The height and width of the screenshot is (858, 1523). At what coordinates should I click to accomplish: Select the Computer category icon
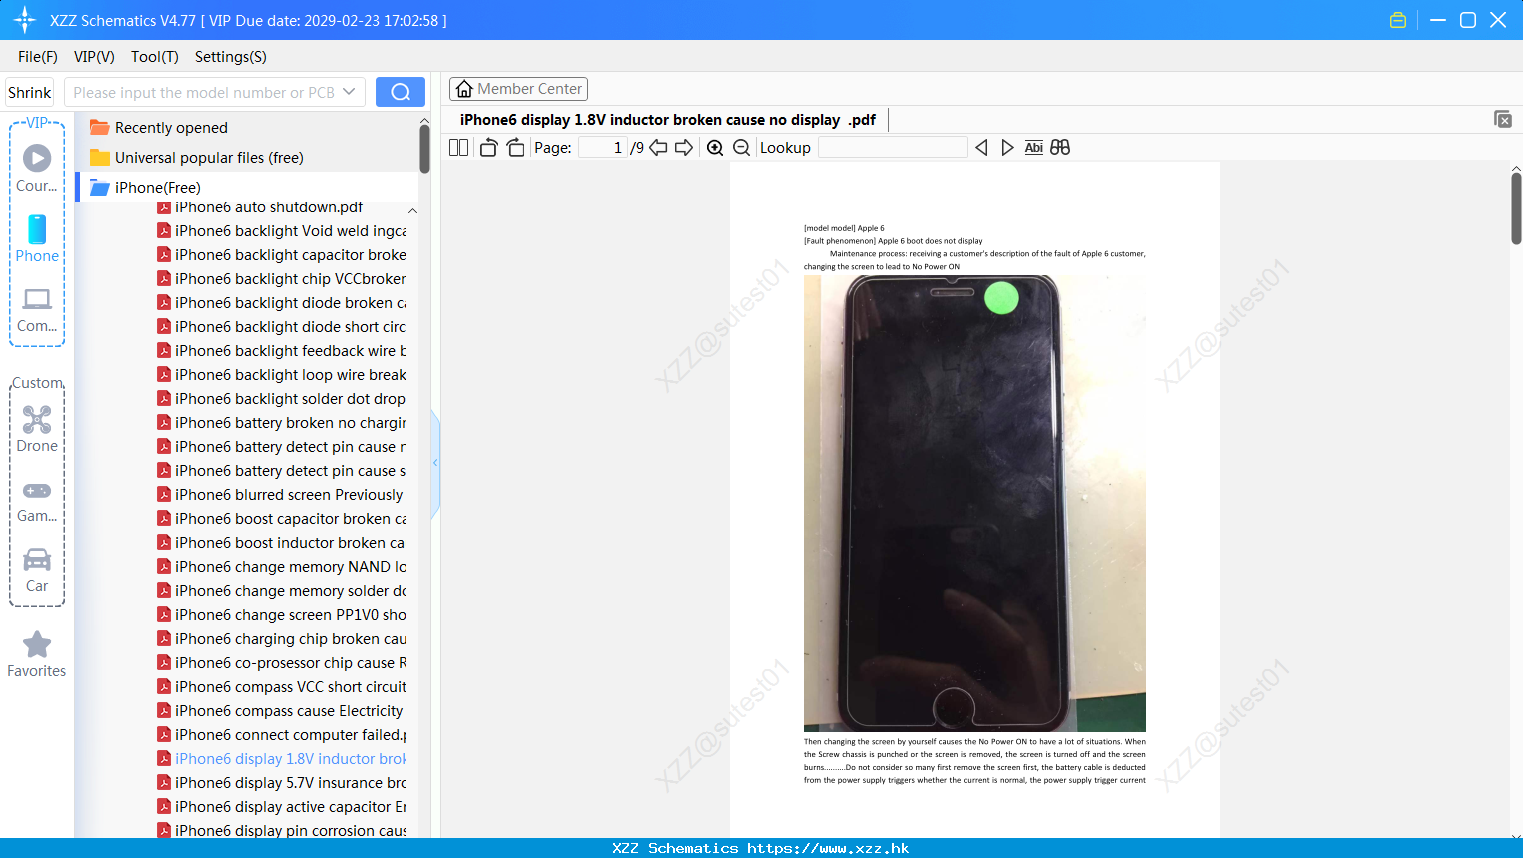click(37, 309)
